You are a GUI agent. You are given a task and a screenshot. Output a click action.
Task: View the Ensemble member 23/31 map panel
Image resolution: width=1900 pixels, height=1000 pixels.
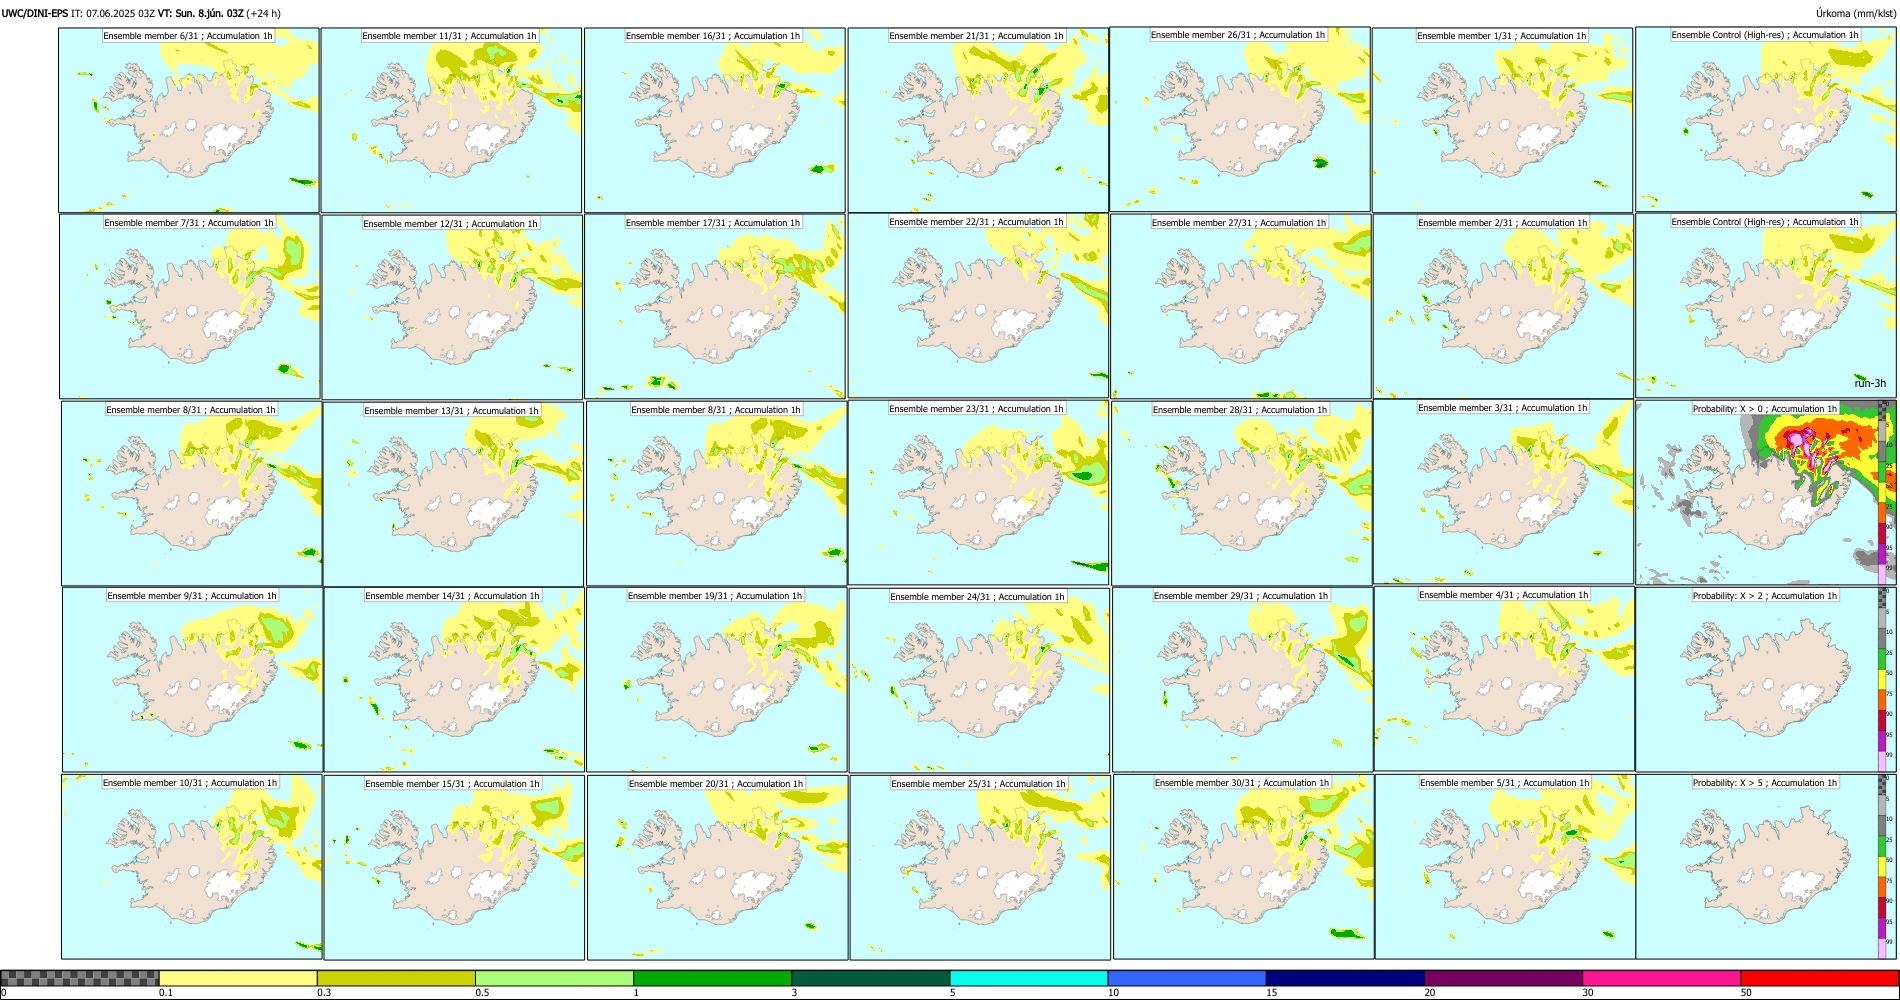pos(978,493)
